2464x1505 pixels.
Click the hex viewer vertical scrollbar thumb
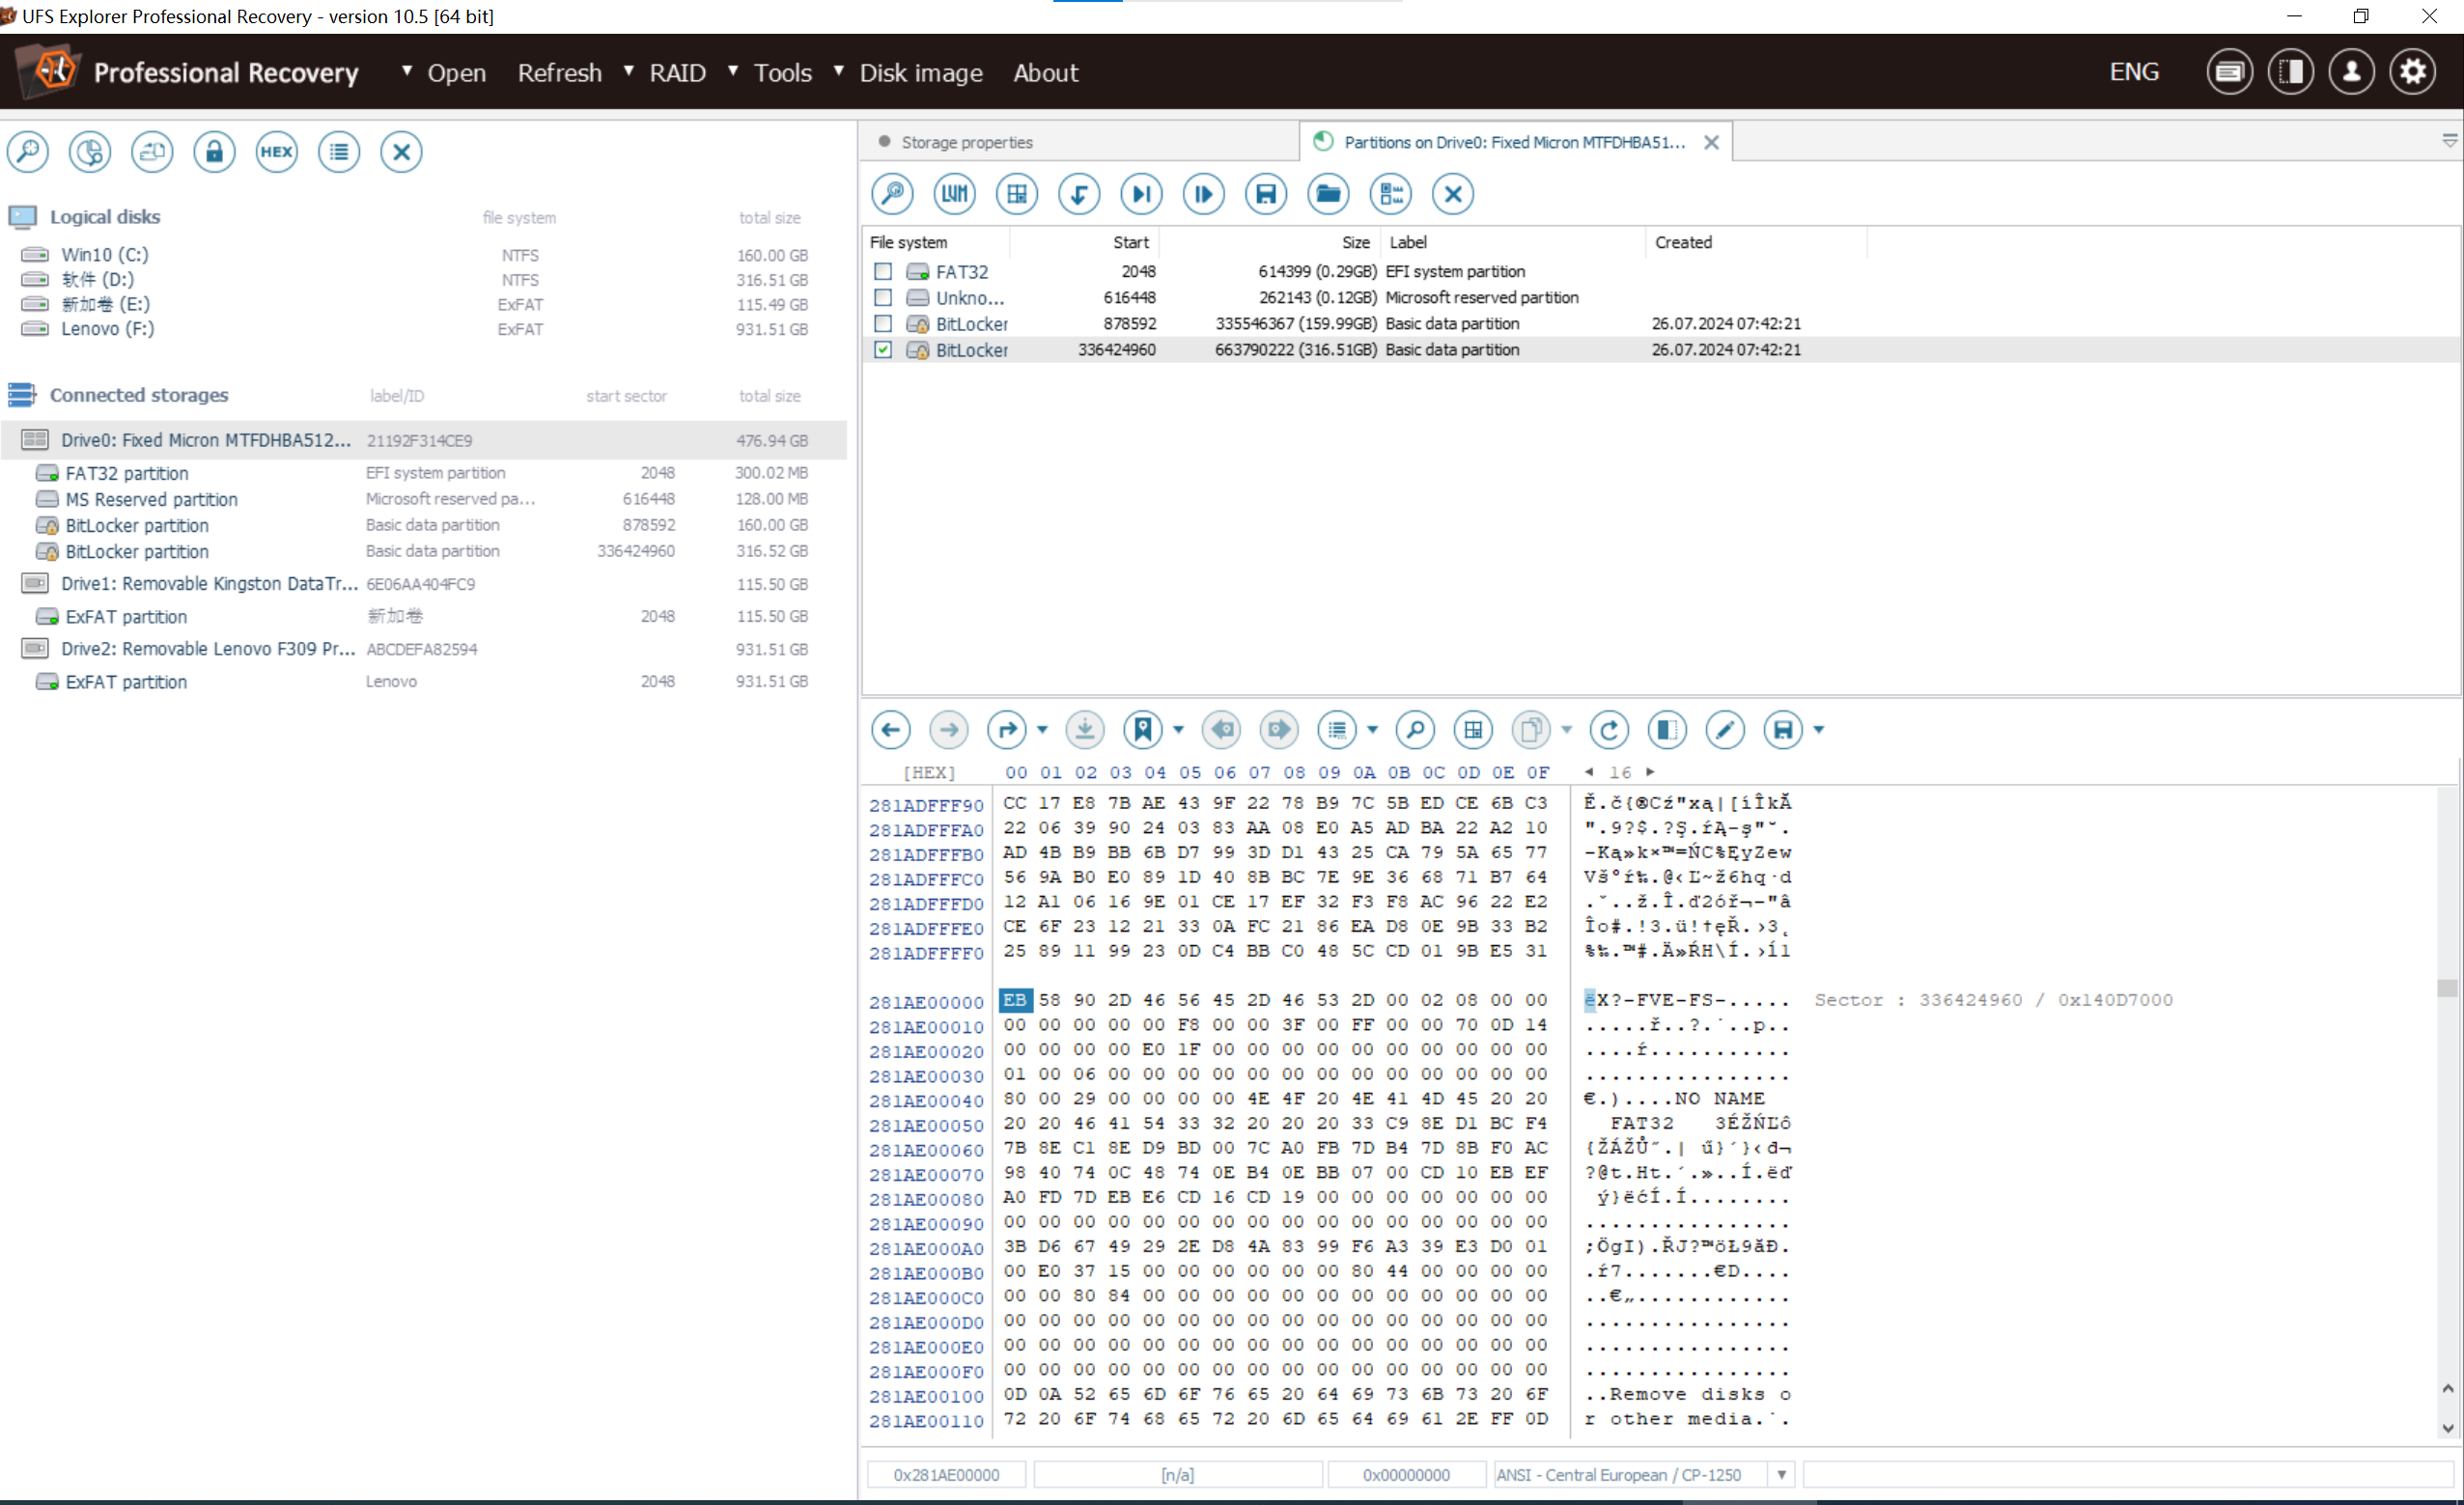(x=2446, y=988)
